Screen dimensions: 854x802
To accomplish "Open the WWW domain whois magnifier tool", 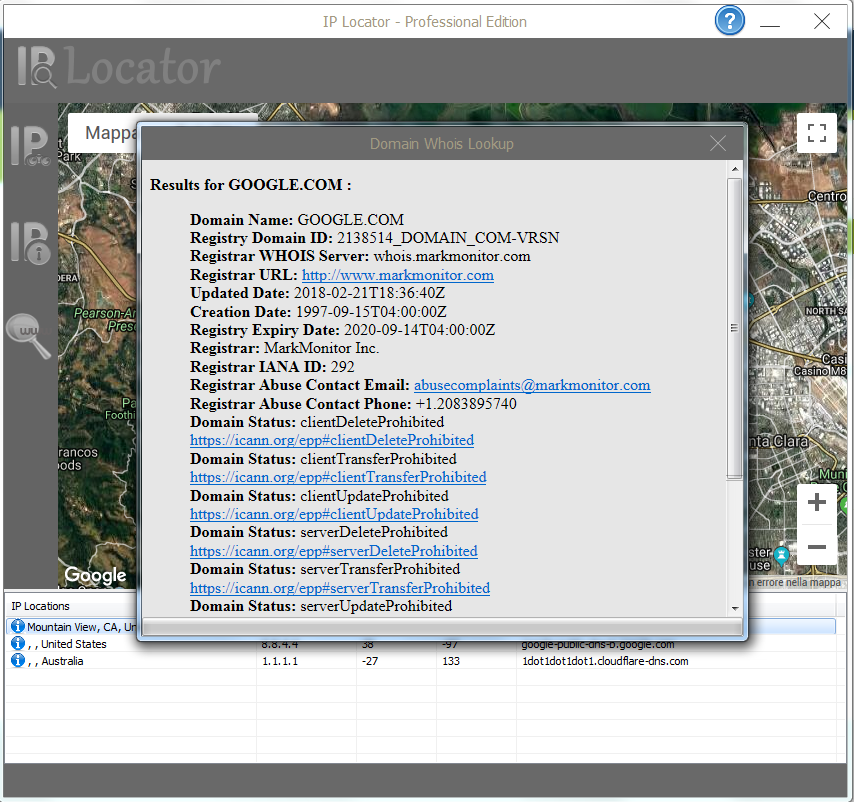I will pyautogui.click(x=29, y=335).
